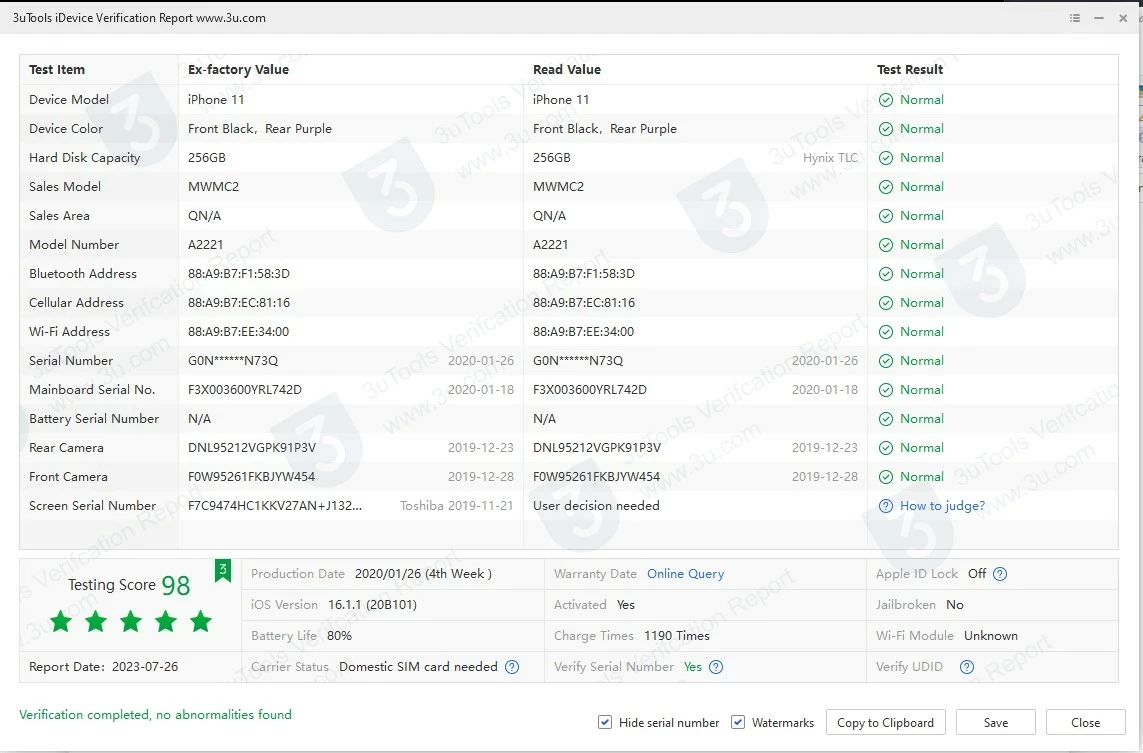Click help icon beside Carrier Status
Screen dimensions: 1143x753
click(x=512, y=667)
